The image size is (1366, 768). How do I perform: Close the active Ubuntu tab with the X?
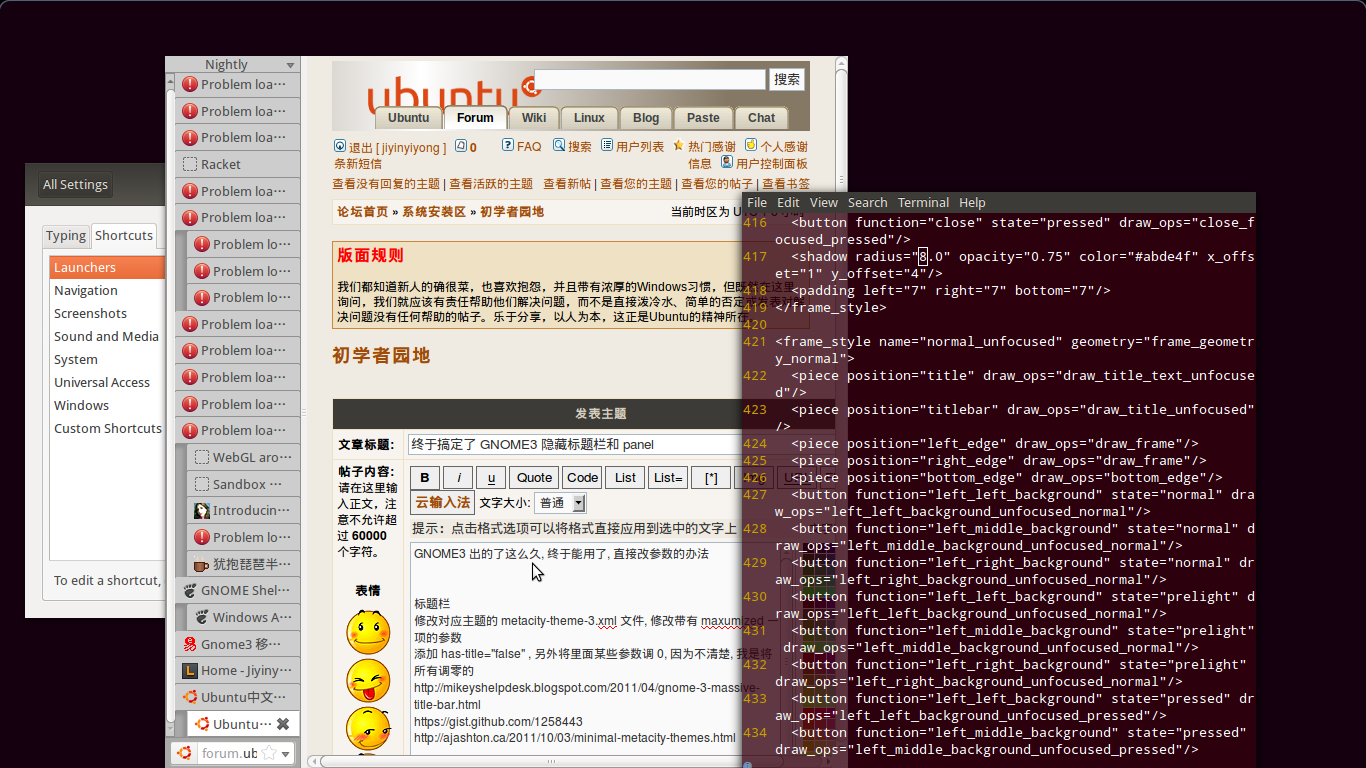283,724
